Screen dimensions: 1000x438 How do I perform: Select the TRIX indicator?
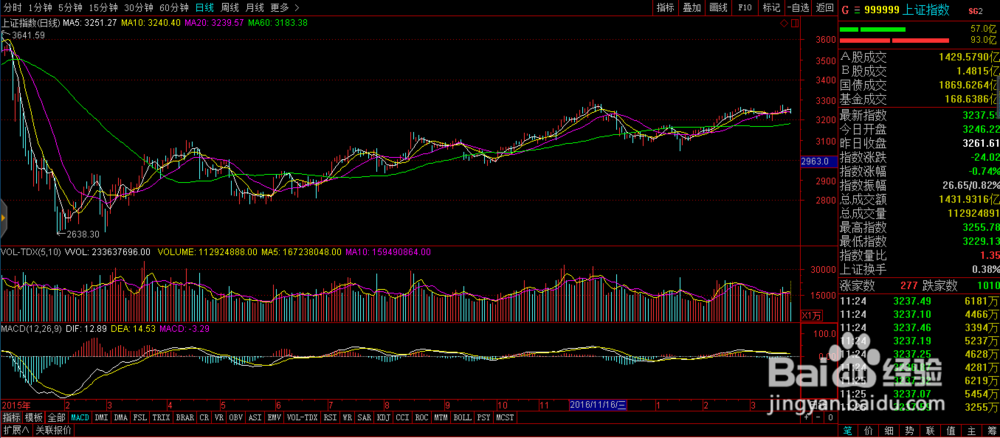(x=161, y=418)
